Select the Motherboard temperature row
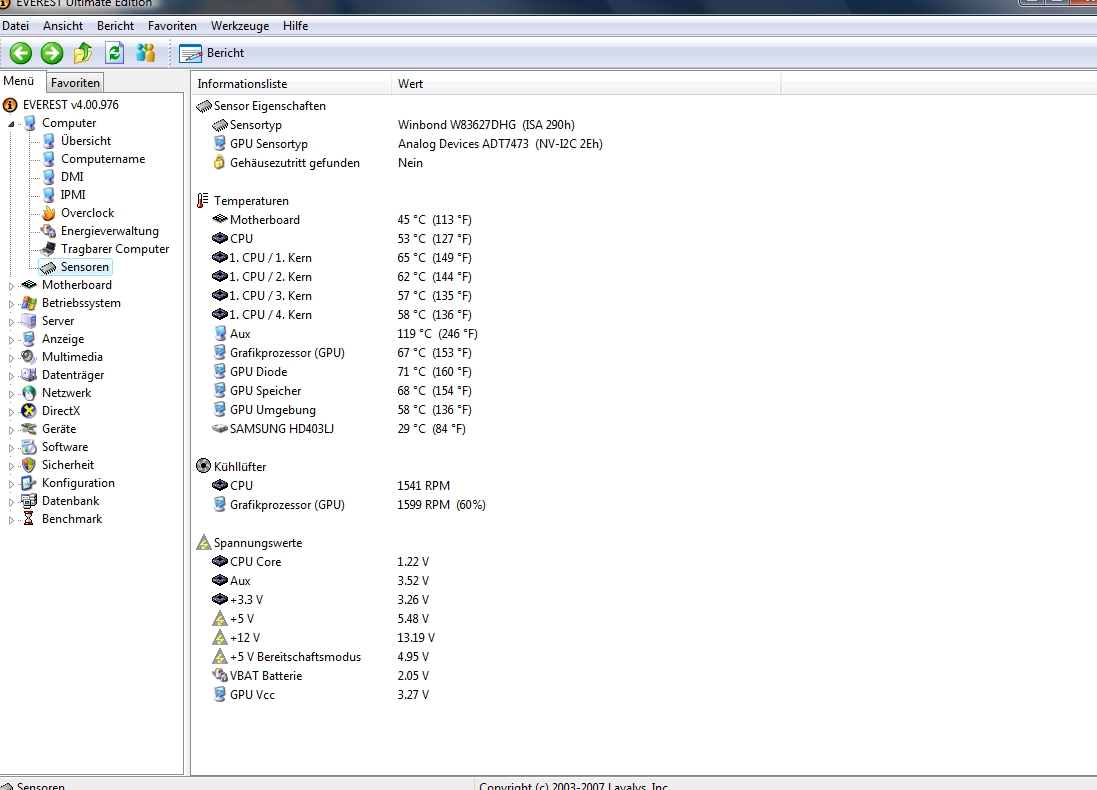 (x=343, y=220)
